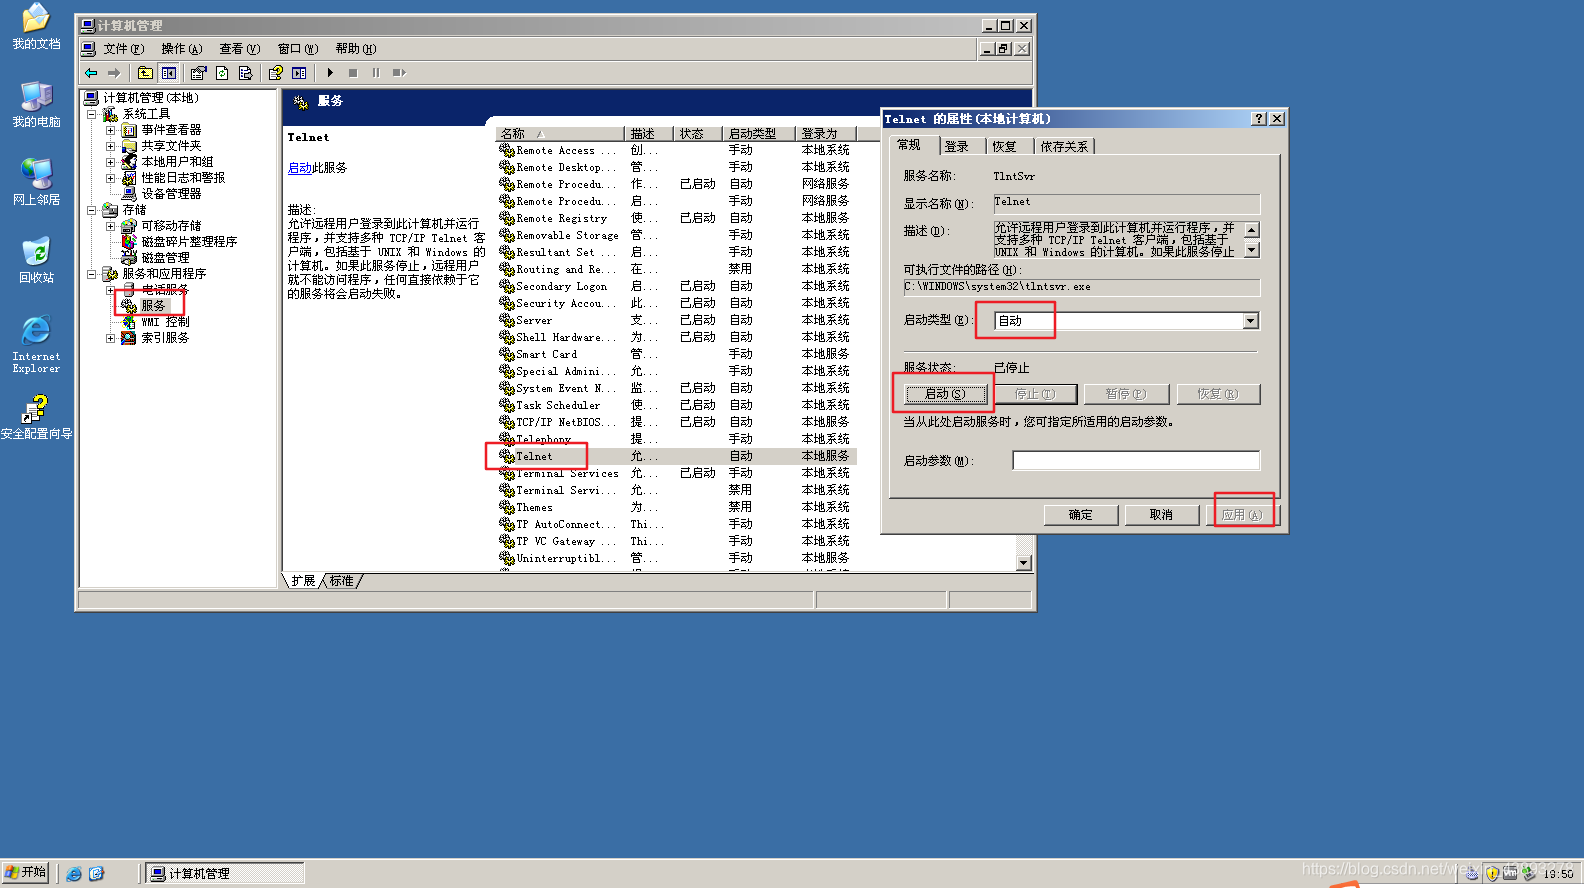Click the Stop service square icon

pyautogui.click(x=353, y=73)
